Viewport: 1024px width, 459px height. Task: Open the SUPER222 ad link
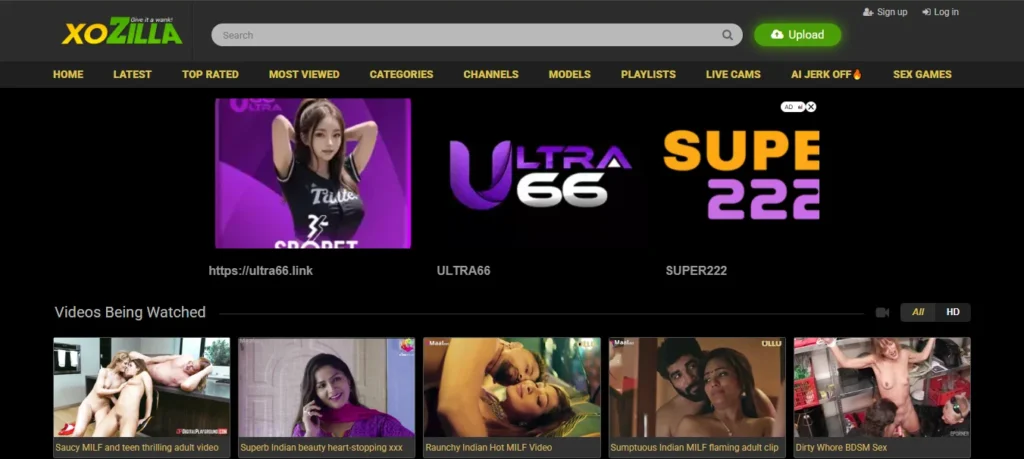(696, 270)
